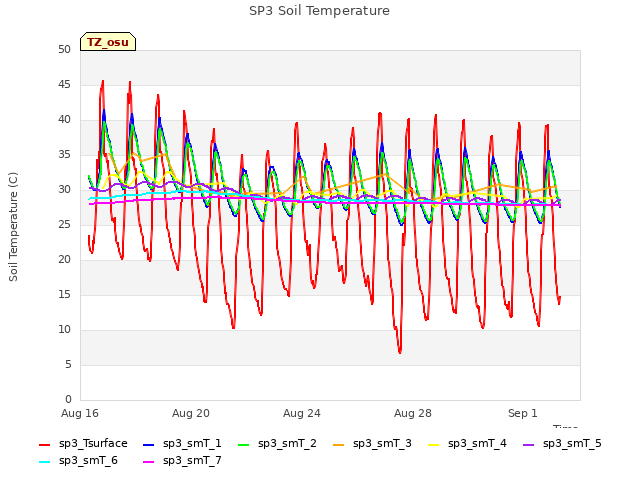Toggle the sp3_smT_5 legend label

pos(572,444)
